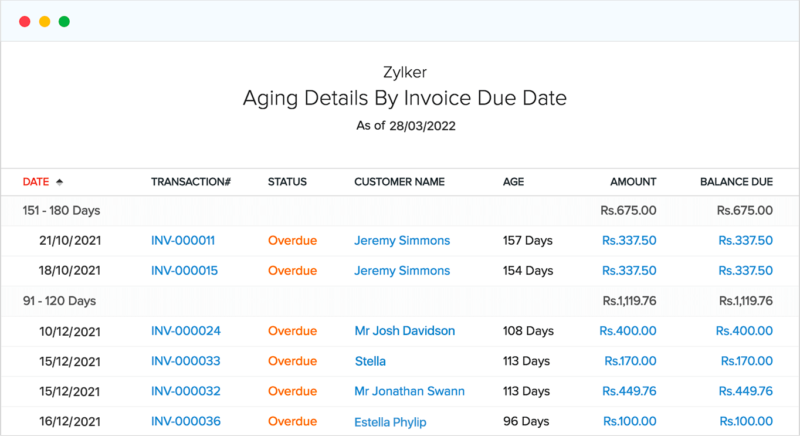Click the sort arrow icon beside DATE
Screen dimensions: 800x436
coord(59,182)
